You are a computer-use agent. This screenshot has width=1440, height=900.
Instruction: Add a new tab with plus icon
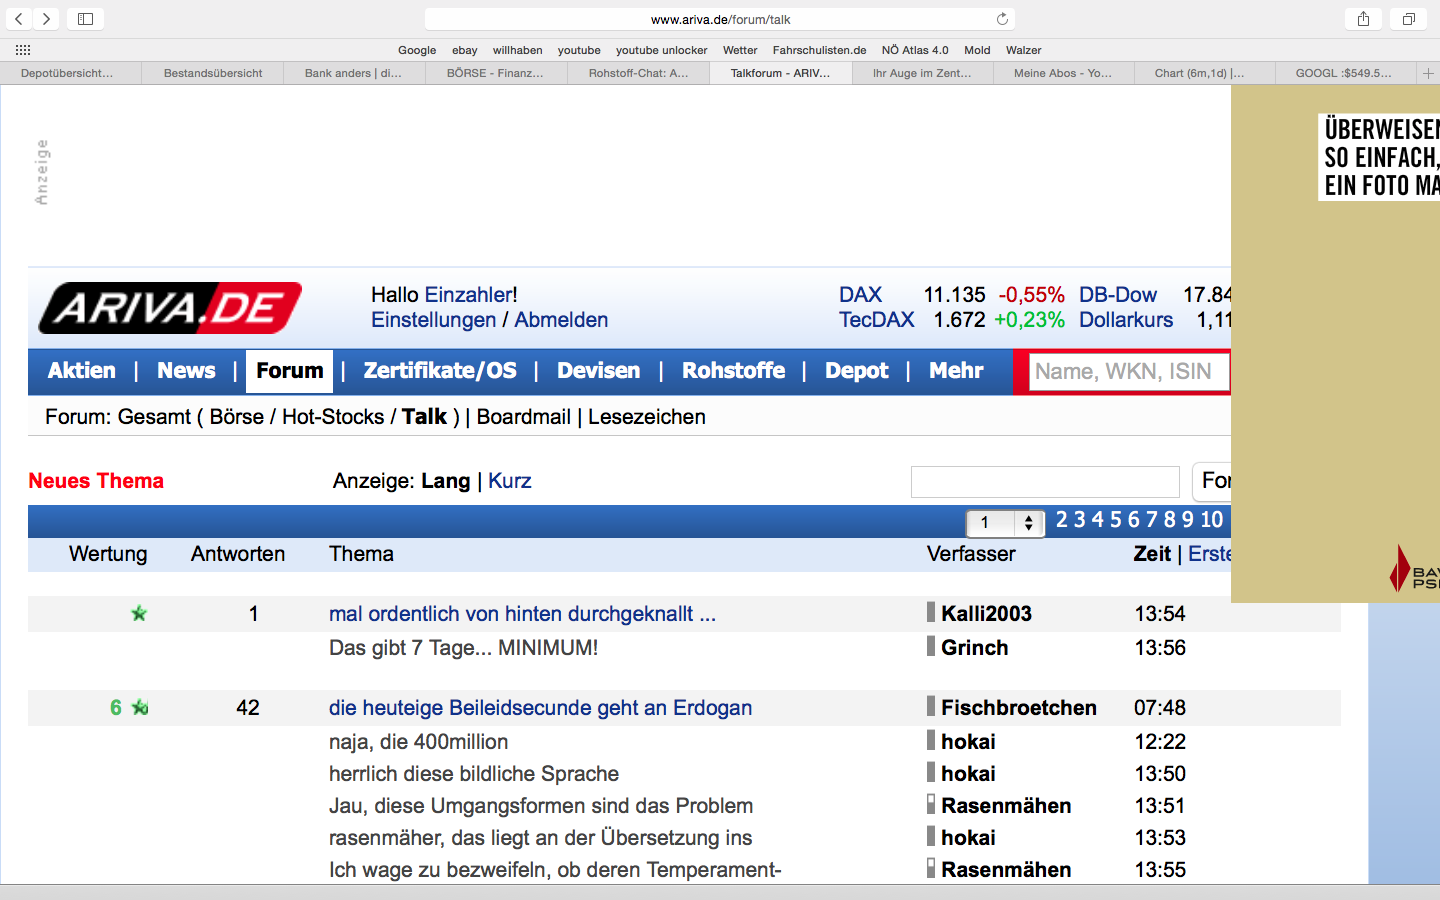pyautogui.click(x=1428, y=73)
